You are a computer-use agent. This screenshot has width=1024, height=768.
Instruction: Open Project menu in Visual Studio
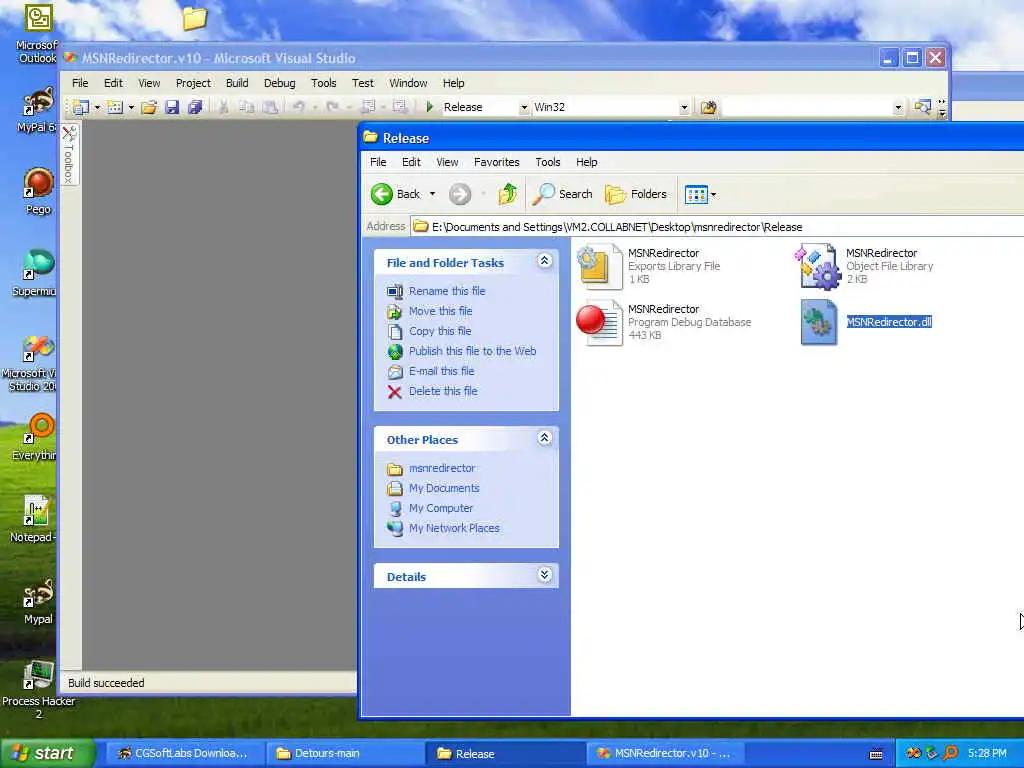[193, 83]
